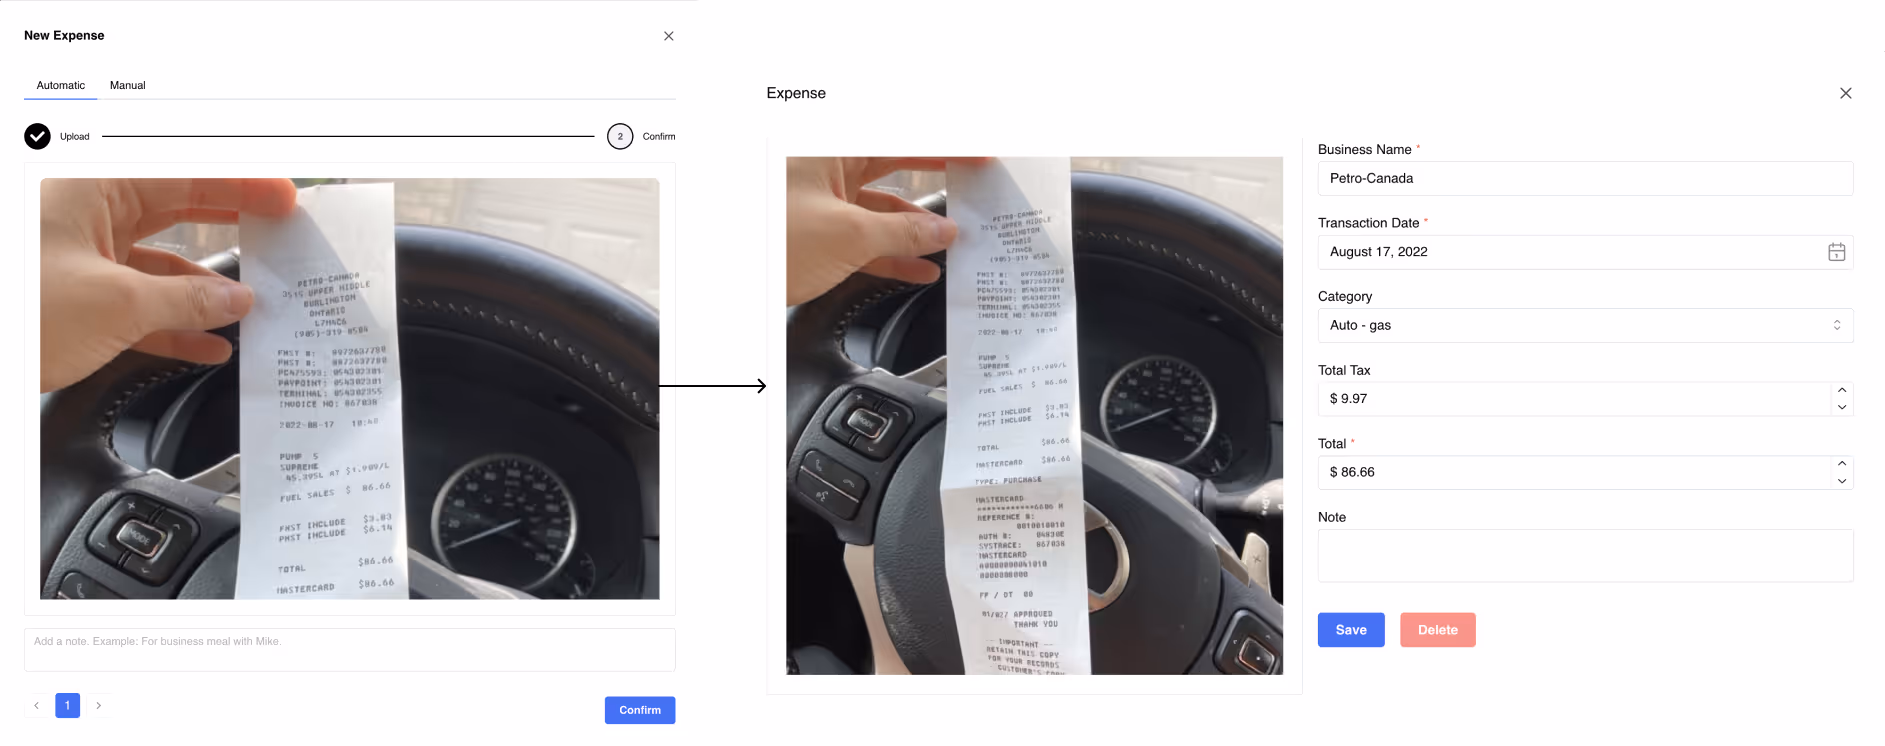Decrease Total amount with down arrow
This screenshot has height=746, width=1885.
click(1842, 481)
